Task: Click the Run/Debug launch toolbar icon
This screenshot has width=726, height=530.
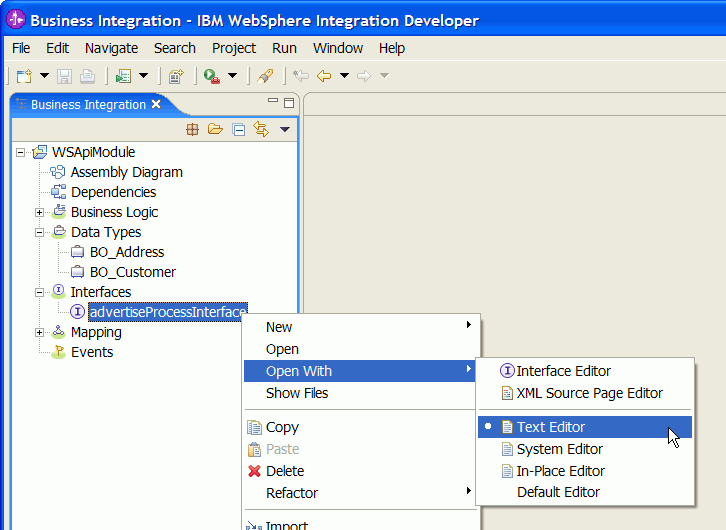Action: (212, 76)
